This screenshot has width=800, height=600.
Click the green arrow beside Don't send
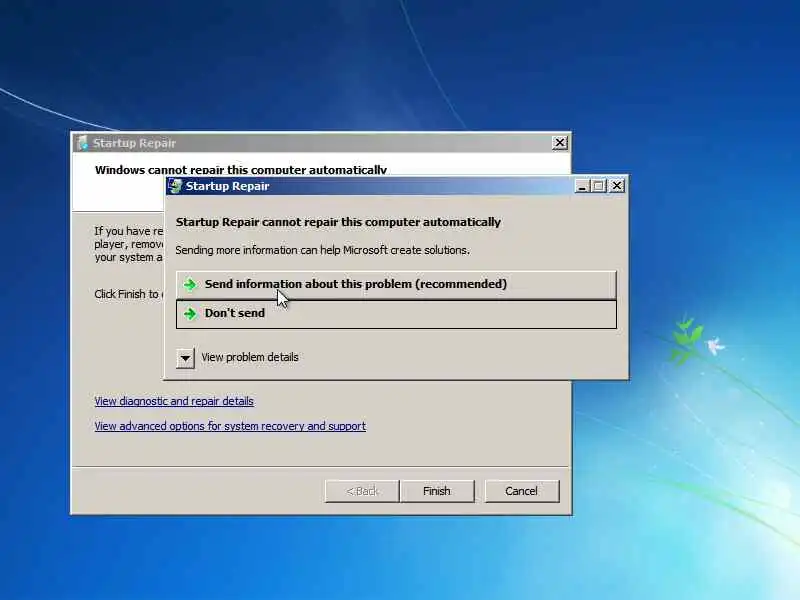(x=190, y=313)
